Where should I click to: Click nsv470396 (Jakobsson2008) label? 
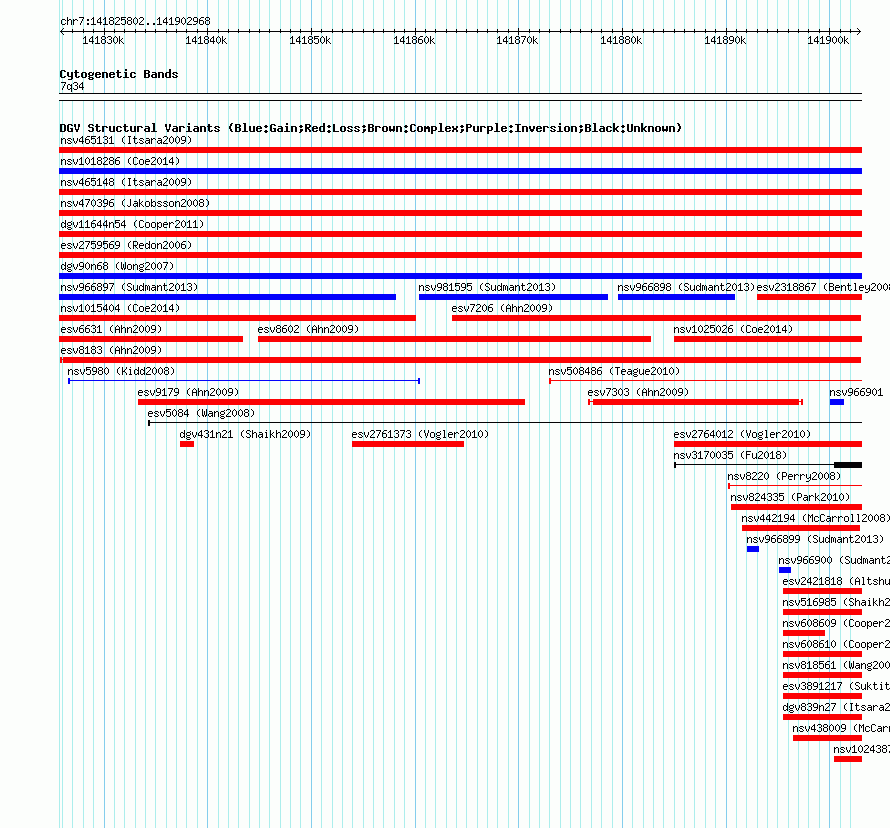[x=135, y=203]
